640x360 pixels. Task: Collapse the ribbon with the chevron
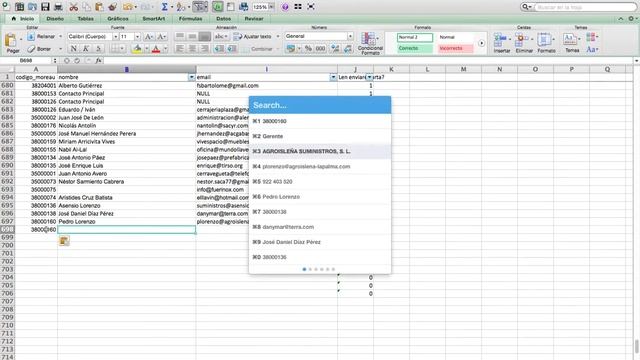pos(621,19)
